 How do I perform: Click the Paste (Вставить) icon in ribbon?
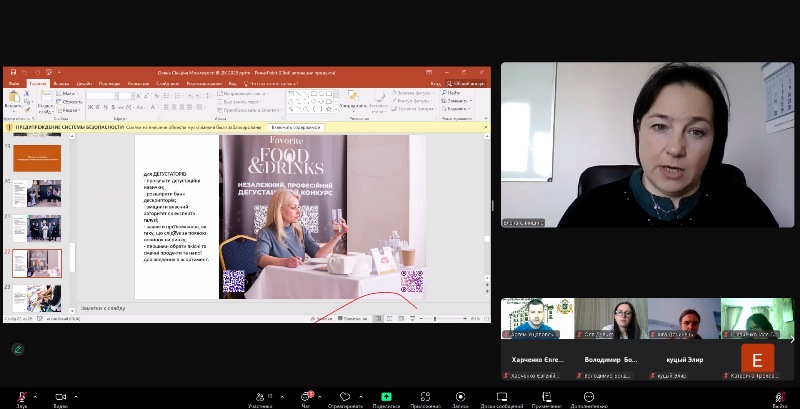click(13, 96)
